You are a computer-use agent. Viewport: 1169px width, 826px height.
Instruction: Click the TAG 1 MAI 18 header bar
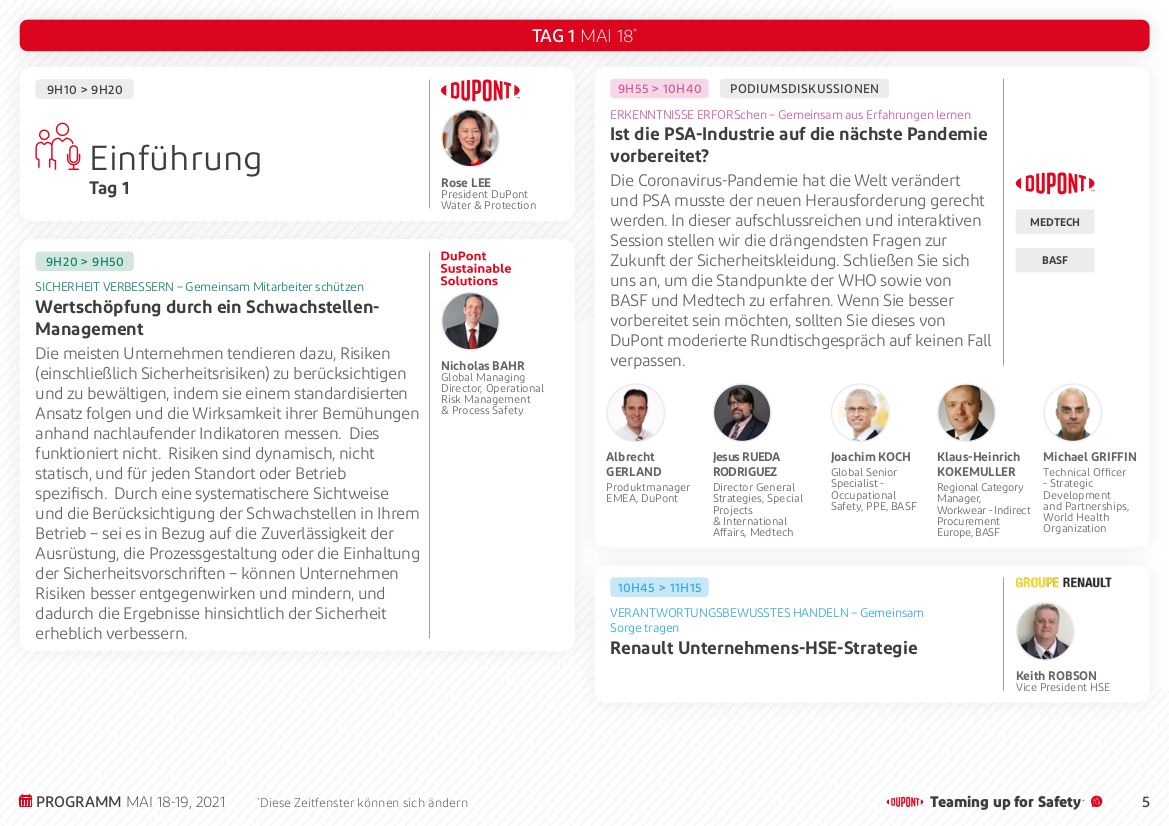click(x=584, y=36)
